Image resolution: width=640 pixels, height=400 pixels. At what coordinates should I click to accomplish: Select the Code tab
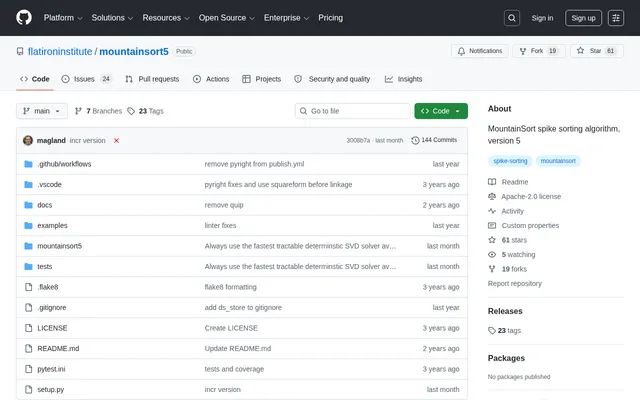tap(35, 79)
